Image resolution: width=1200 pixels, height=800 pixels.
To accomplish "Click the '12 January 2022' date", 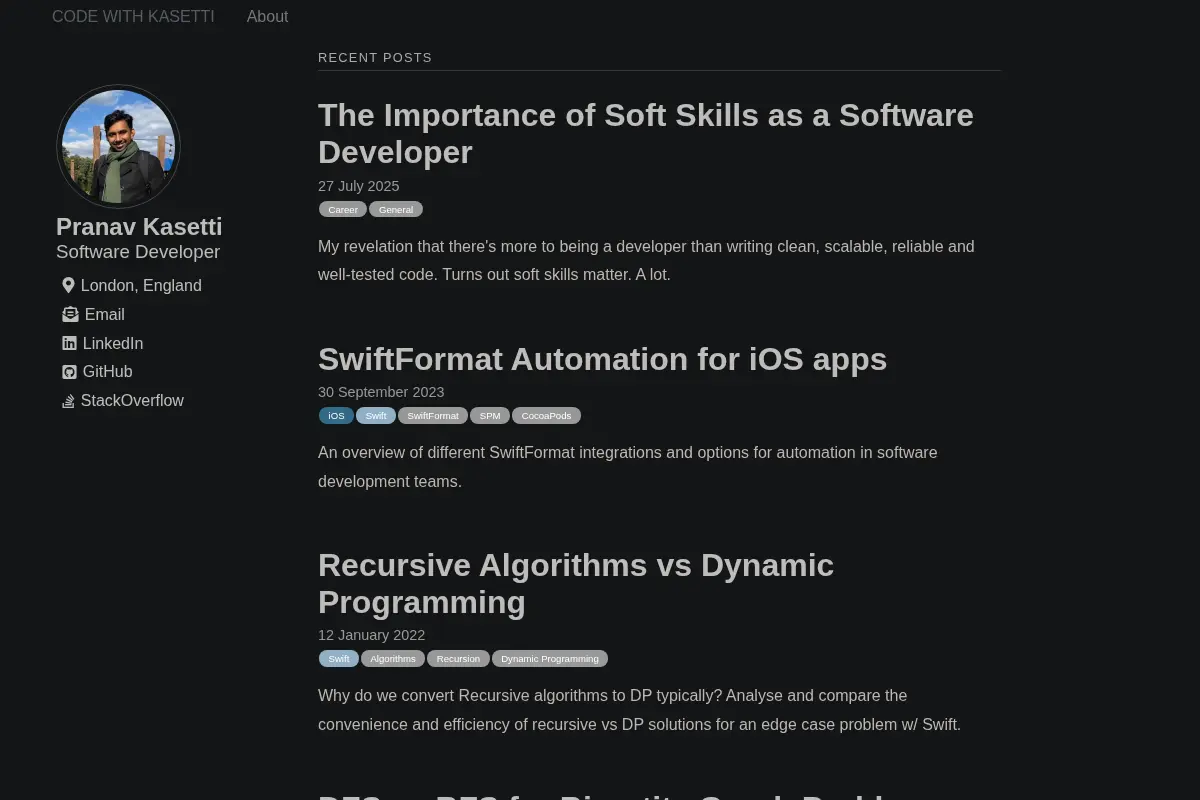I will click(371, 635).
